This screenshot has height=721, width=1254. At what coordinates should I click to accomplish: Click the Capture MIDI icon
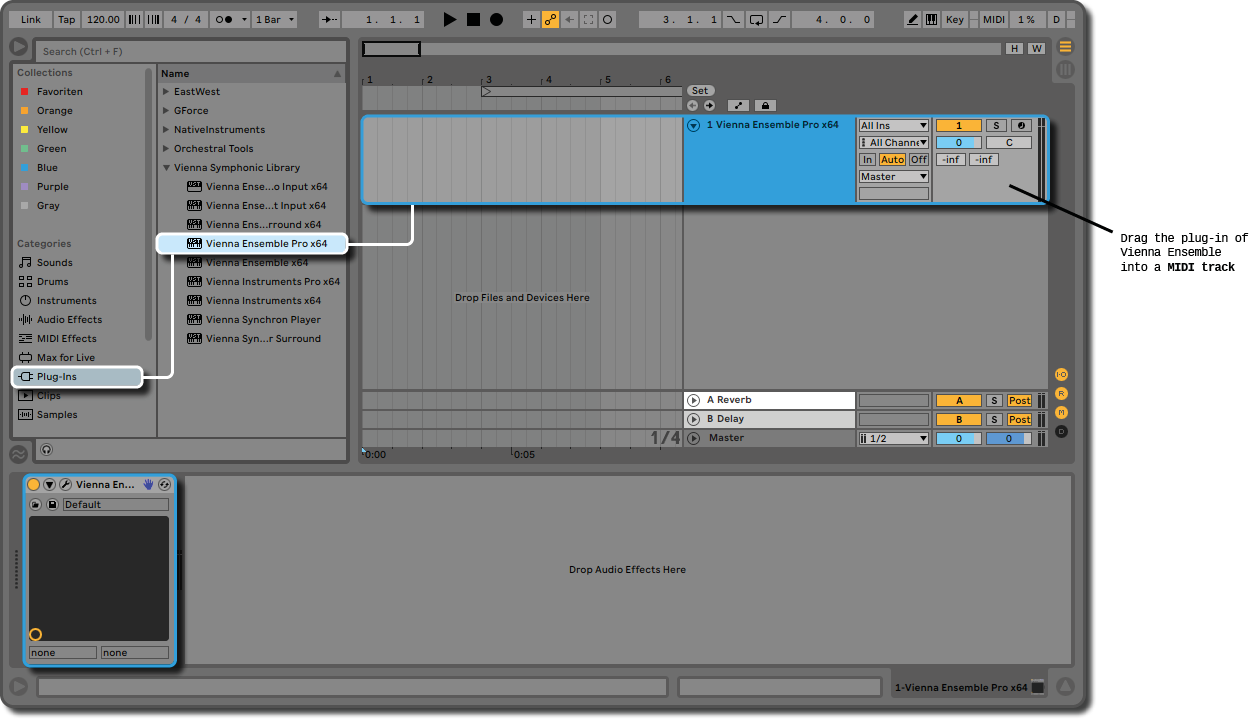pos(588,19)
